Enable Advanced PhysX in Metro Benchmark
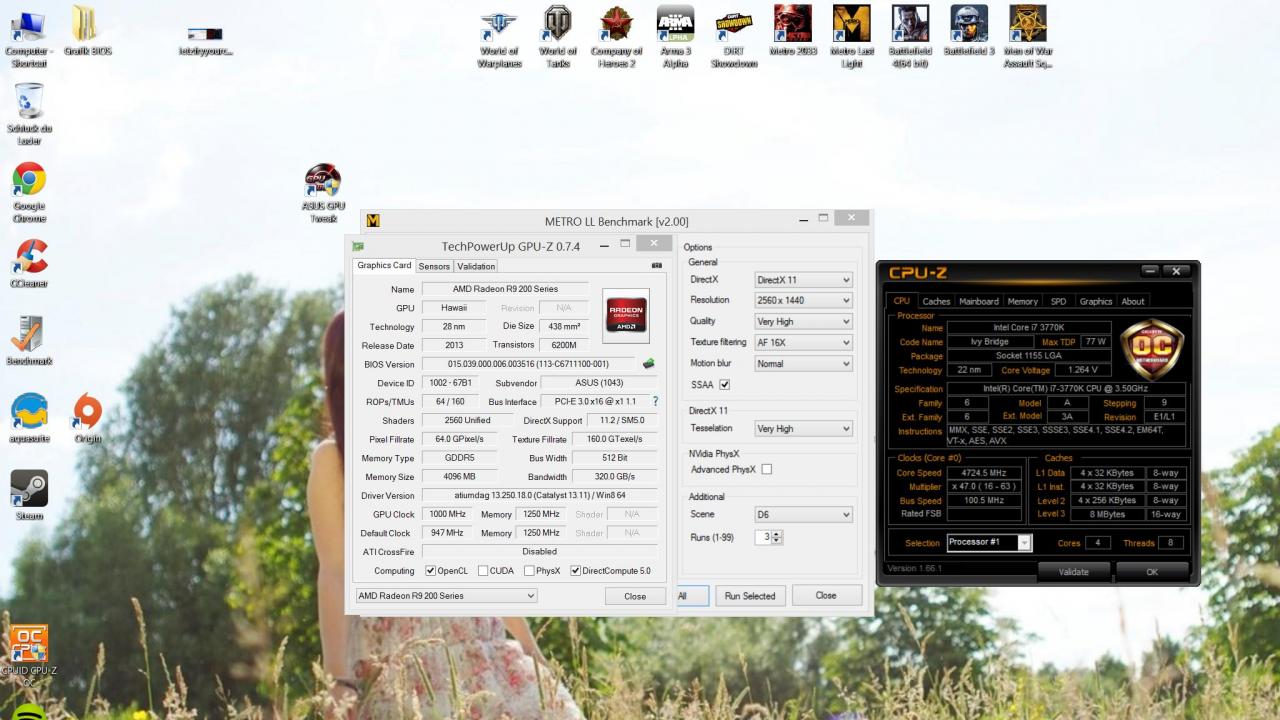Viewport: 1280px width, 720px height. coord(767,469)
